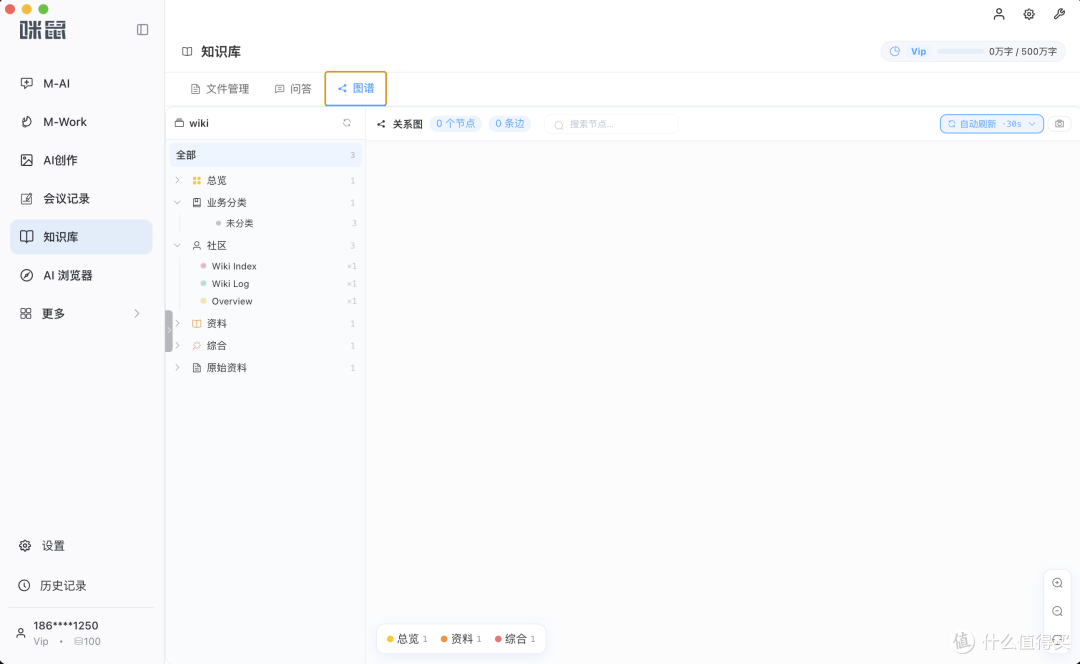Viewport: 1080px width, 664px height.
Task: Collapse the sidebar with the panel icon
Action: coord(143,30)
